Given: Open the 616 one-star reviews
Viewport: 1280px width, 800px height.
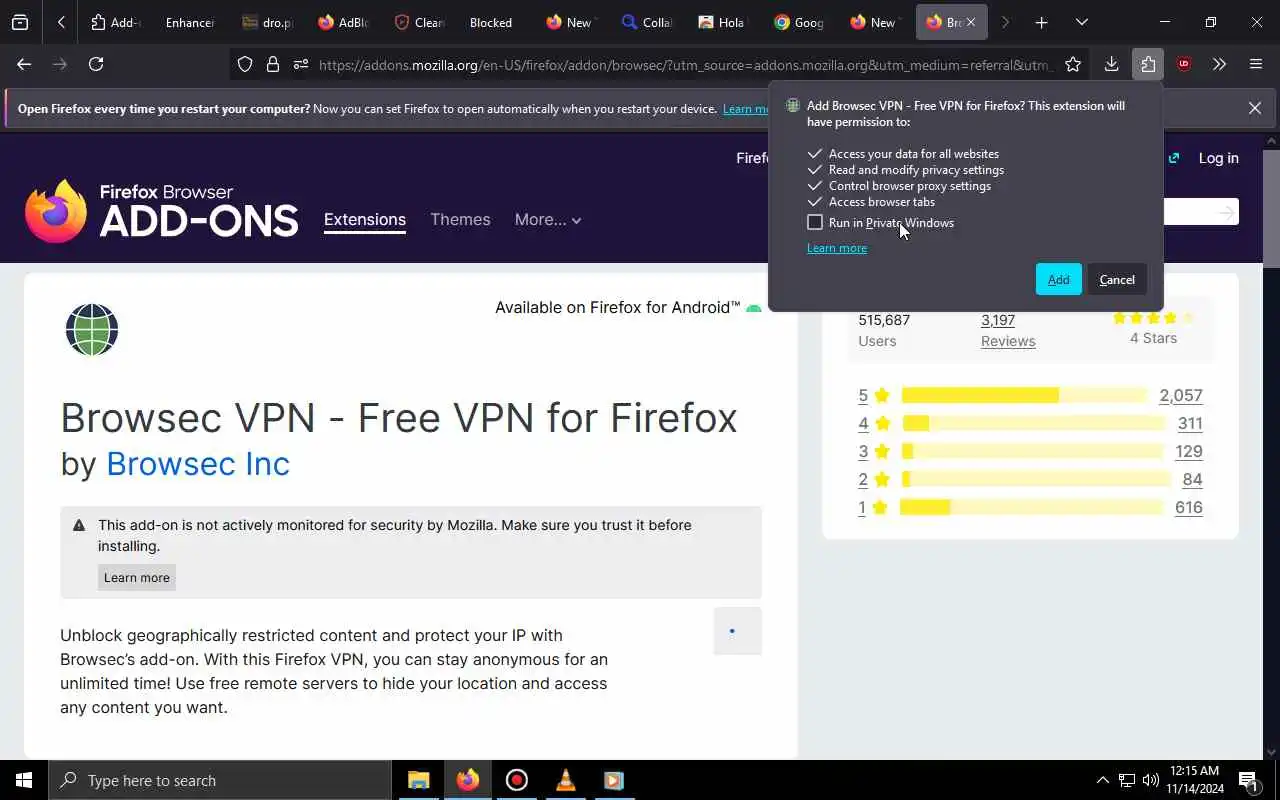Looking at the screenshot, I should 1189,507.
